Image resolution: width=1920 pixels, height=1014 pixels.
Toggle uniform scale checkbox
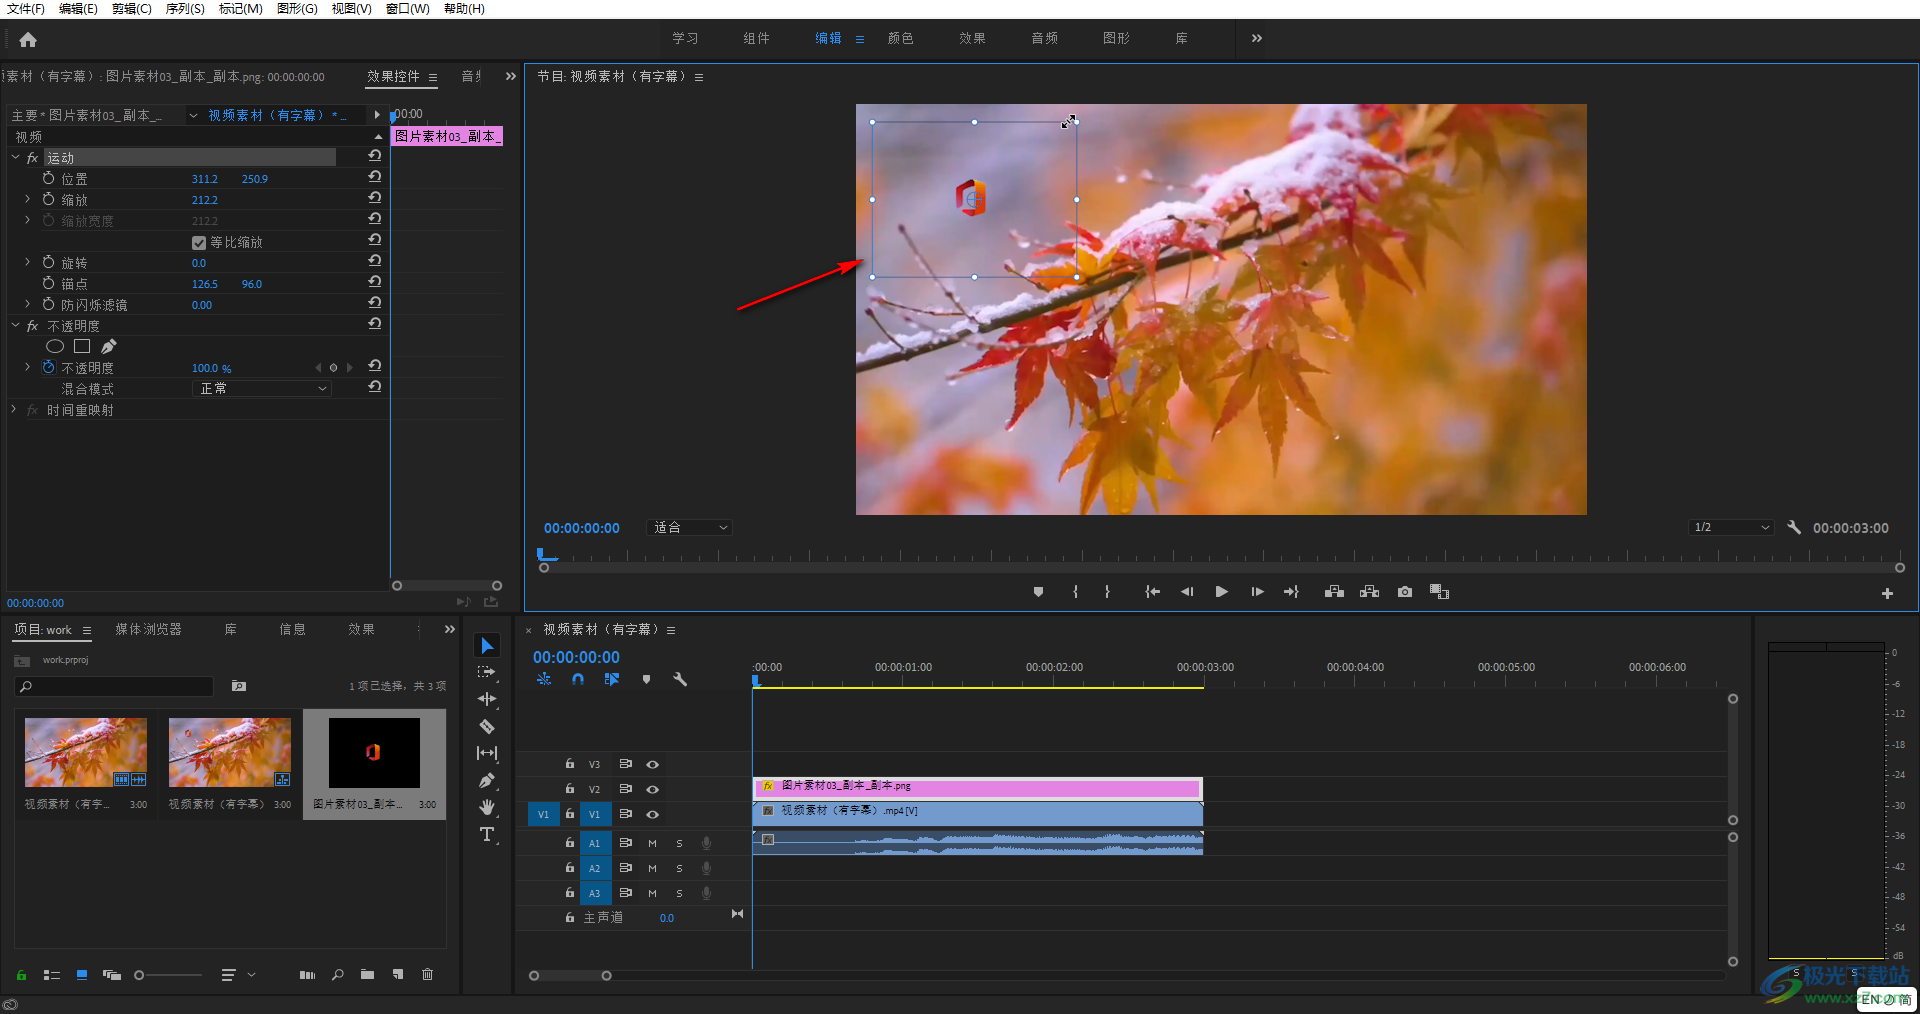[199, 242]
